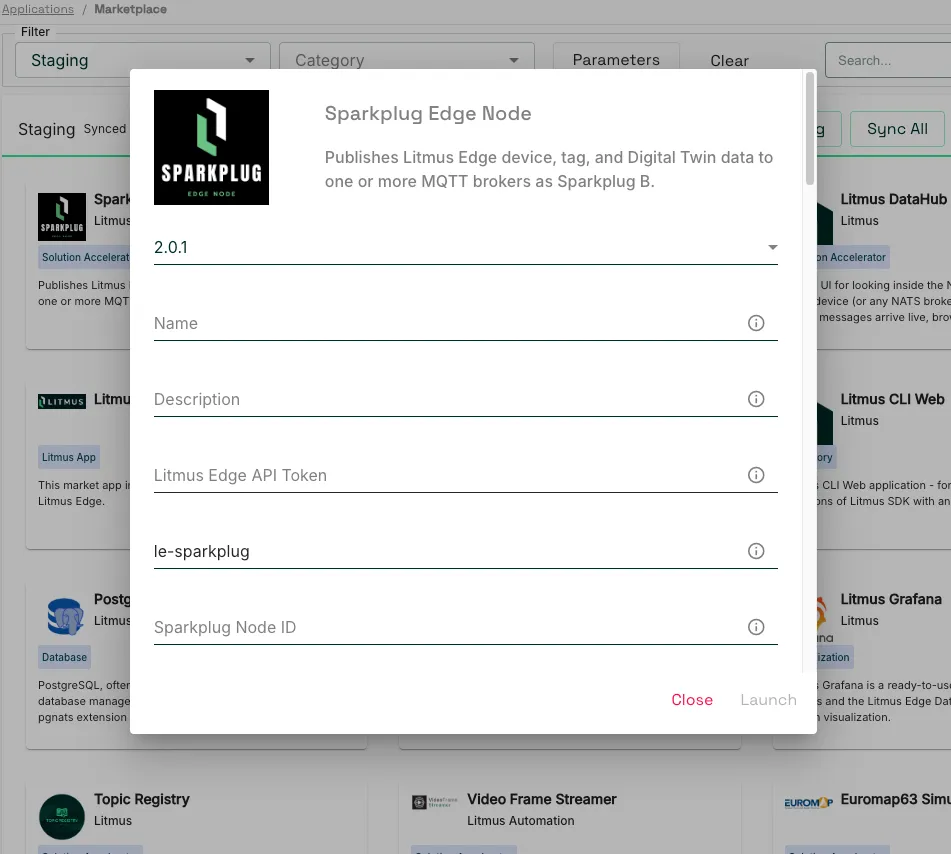Open the Category filter dropdown
951x854 pixels.
click(x=406, y=60)
